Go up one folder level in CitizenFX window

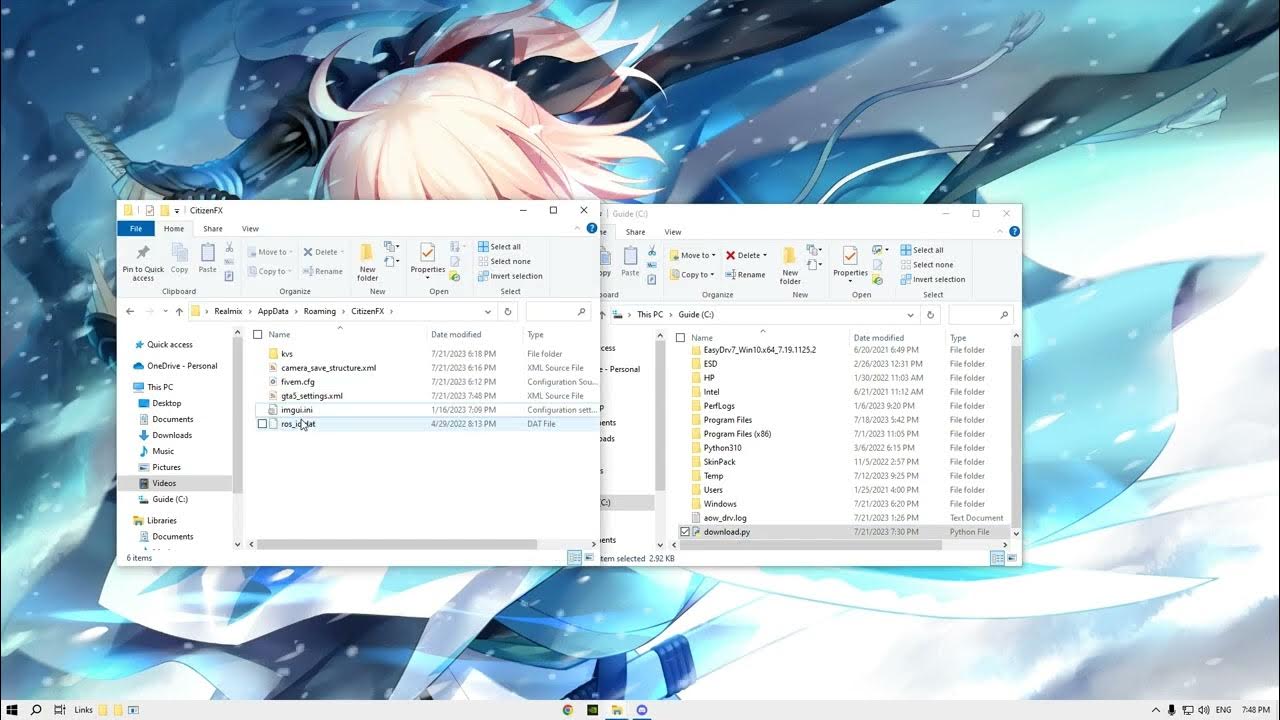(179, 311)
